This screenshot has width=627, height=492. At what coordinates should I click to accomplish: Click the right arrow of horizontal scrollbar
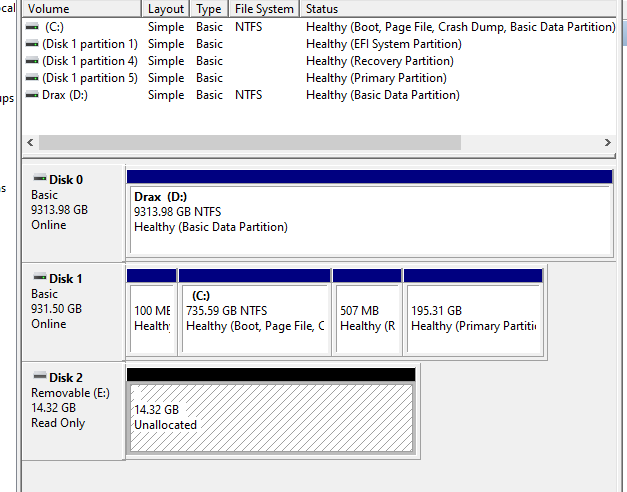[608, 142]
